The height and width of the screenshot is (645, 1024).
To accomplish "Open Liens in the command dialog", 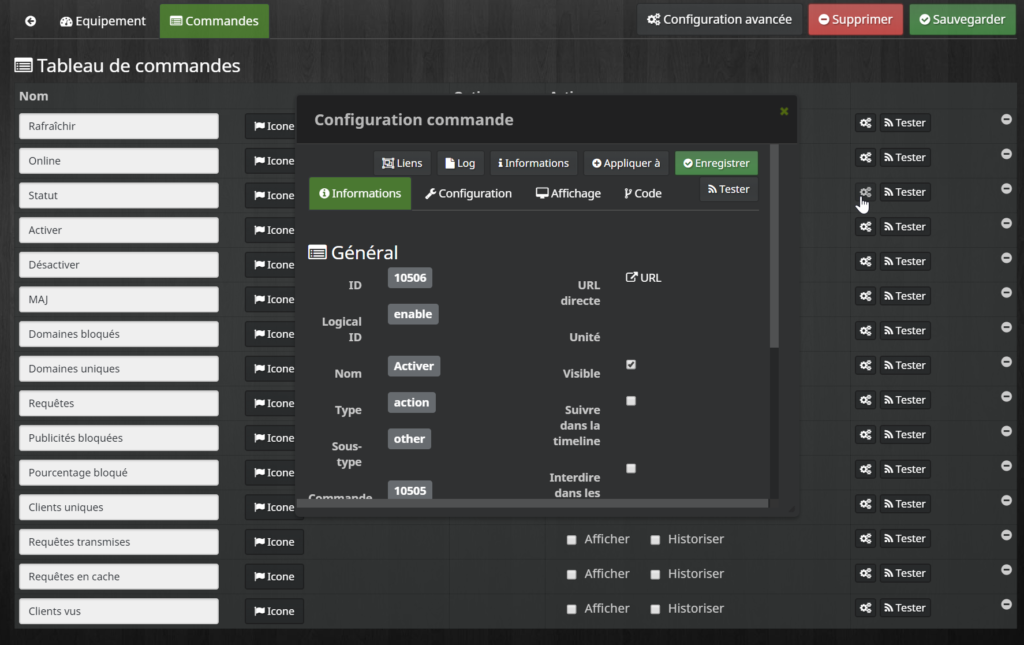I will pos(402,163).
